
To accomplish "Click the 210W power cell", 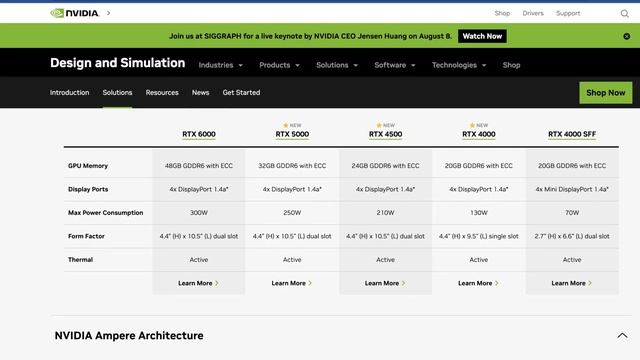I will pyautogui.click(x=385, y=213).
